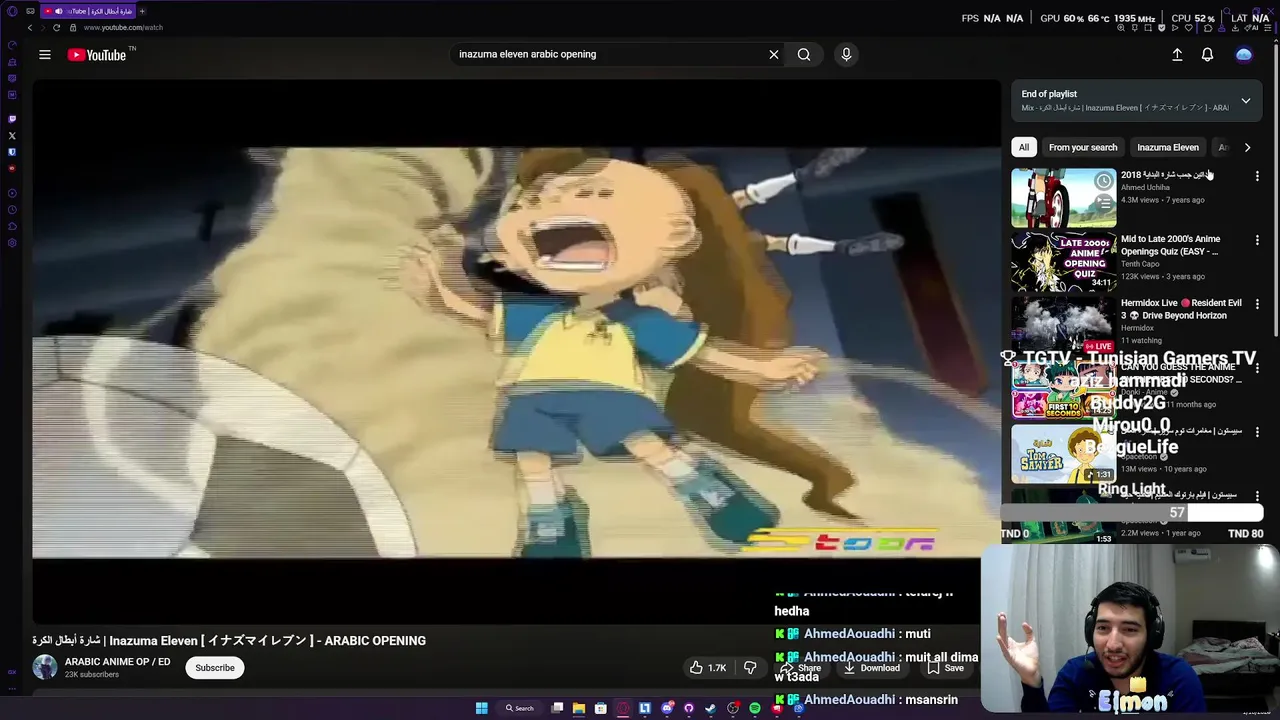
Task: Open Steam from the taskbar
Action: [711, 708]
